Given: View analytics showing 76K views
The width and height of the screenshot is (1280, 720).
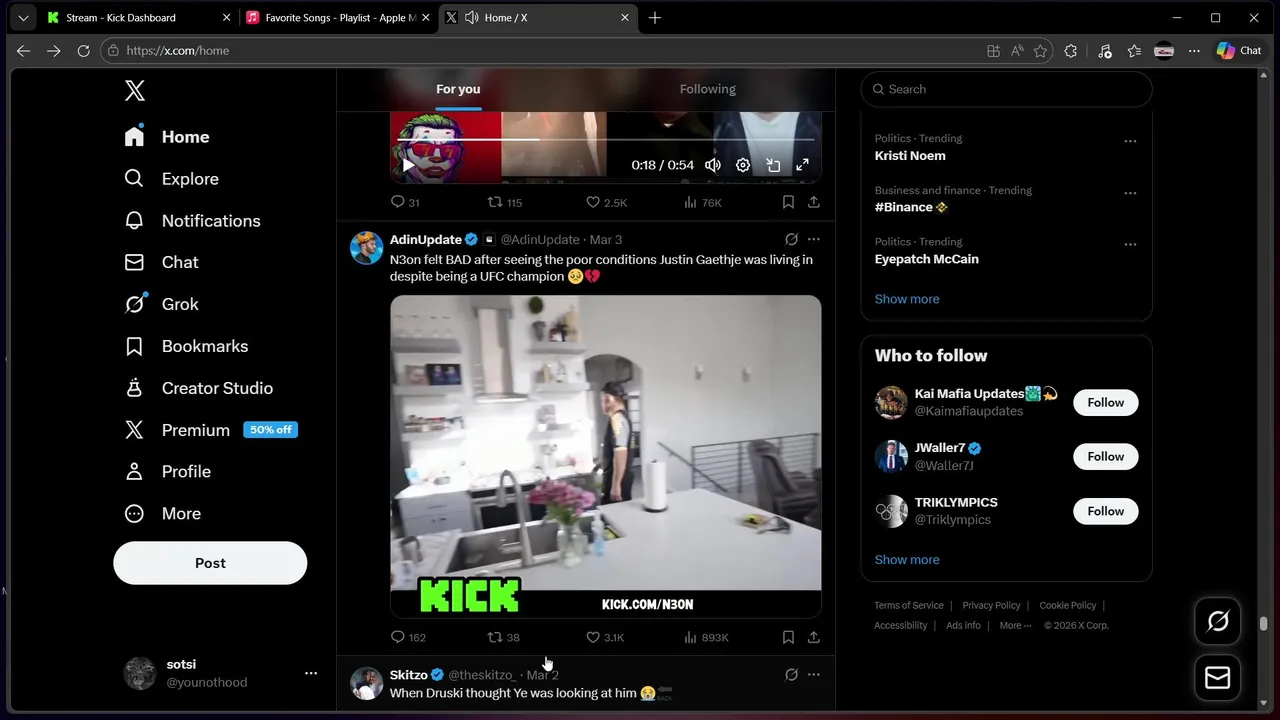Looking at the screenshot, I should pyautogui.click(x=702, y=202).
